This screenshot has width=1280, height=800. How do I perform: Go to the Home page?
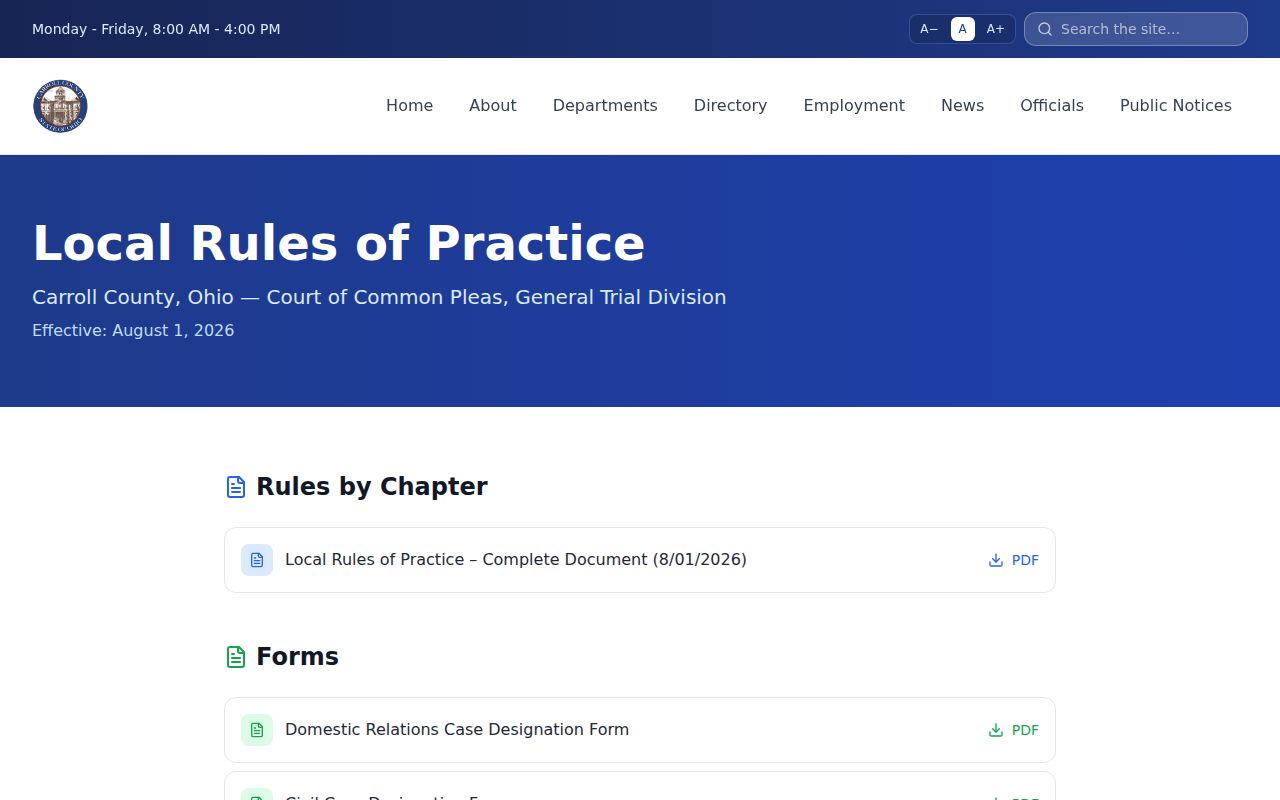(410, 106)
